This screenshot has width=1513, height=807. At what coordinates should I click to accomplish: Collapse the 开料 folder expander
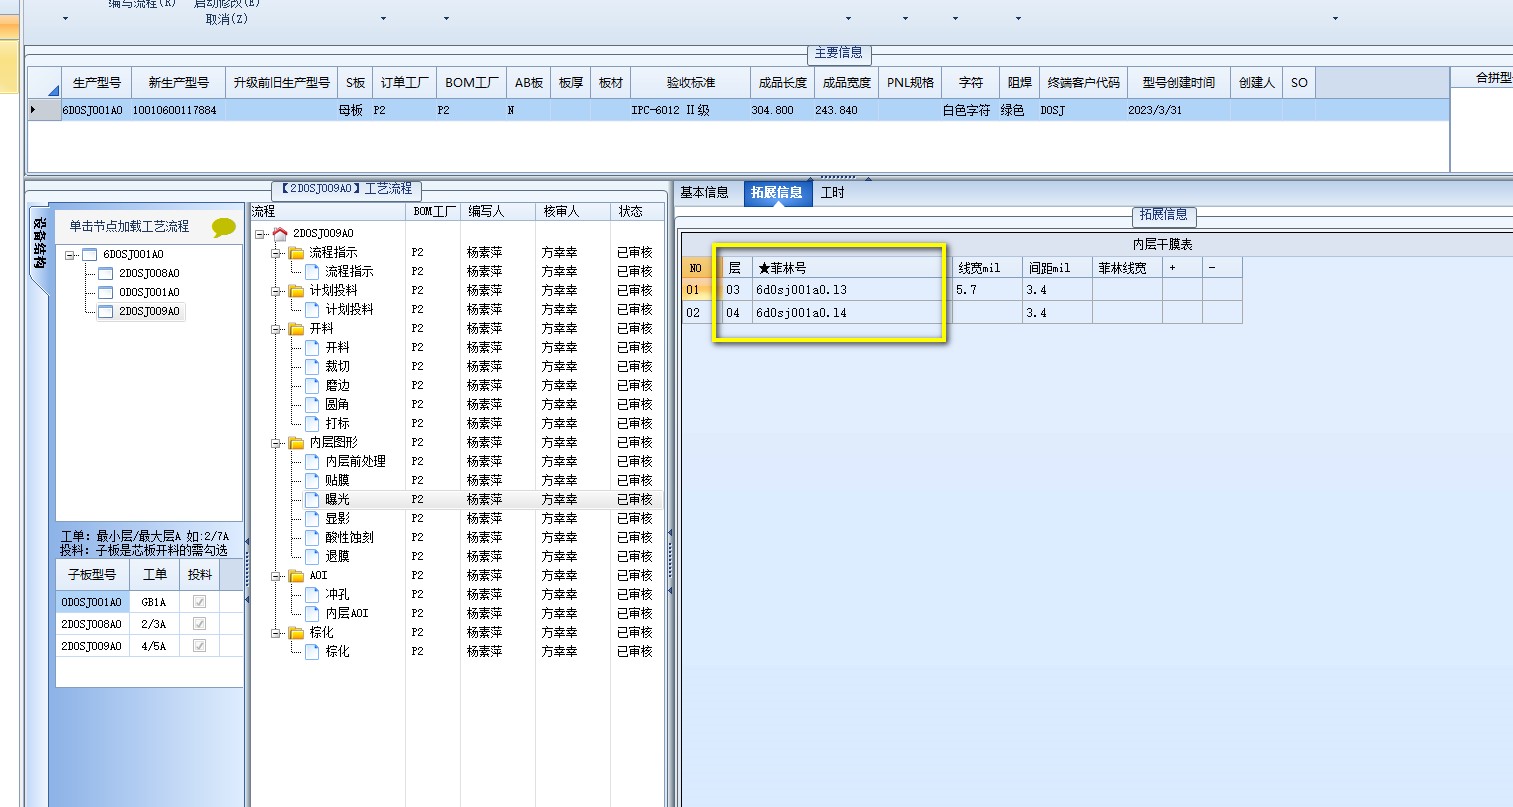(276, 329)
